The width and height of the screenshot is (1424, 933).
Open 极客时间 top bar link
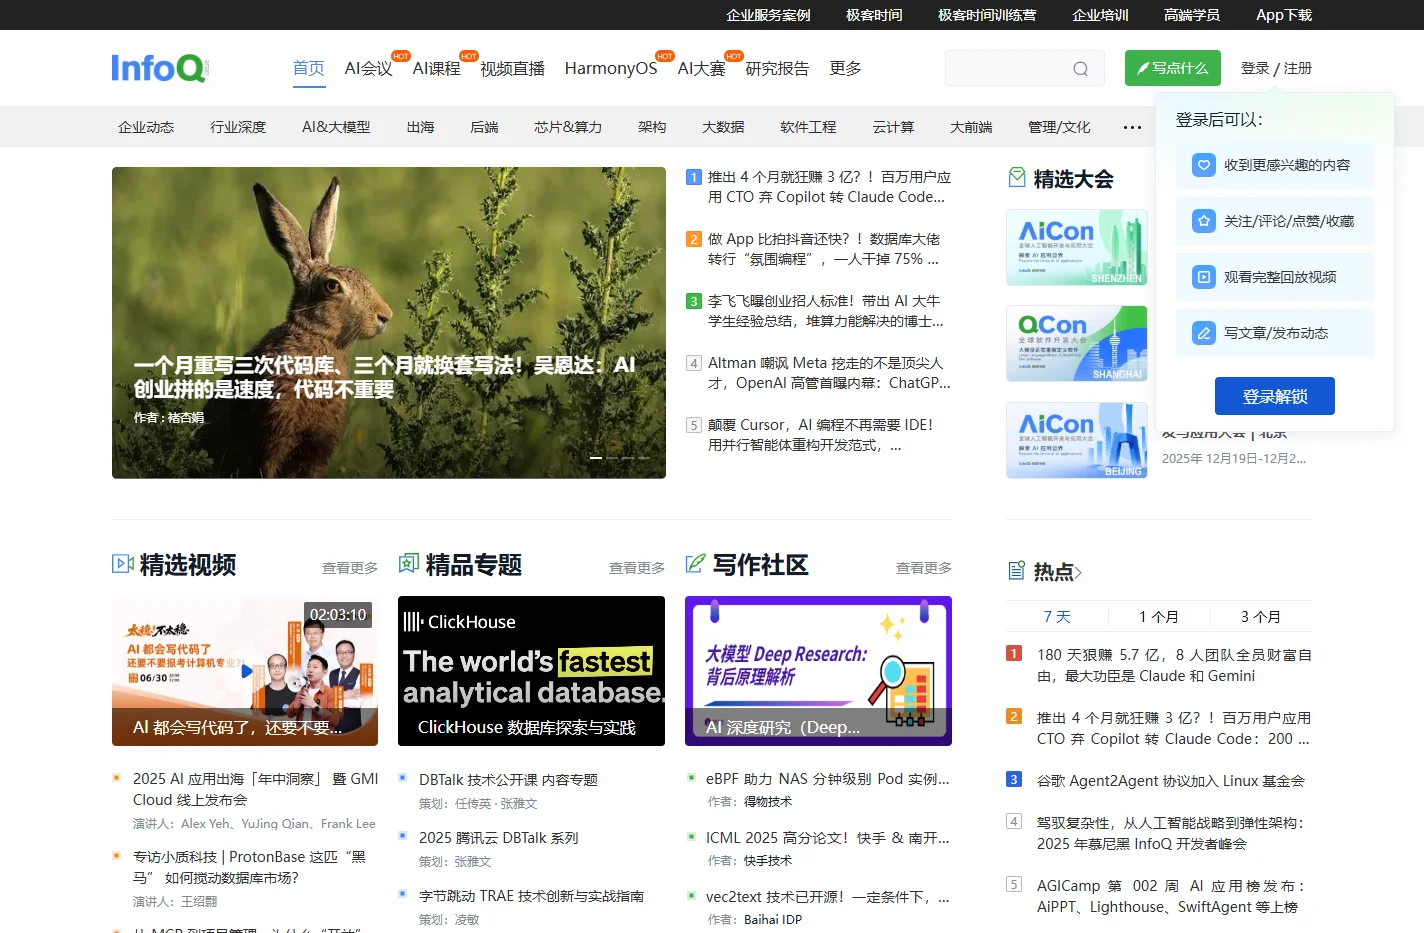(x=874, y=15)
